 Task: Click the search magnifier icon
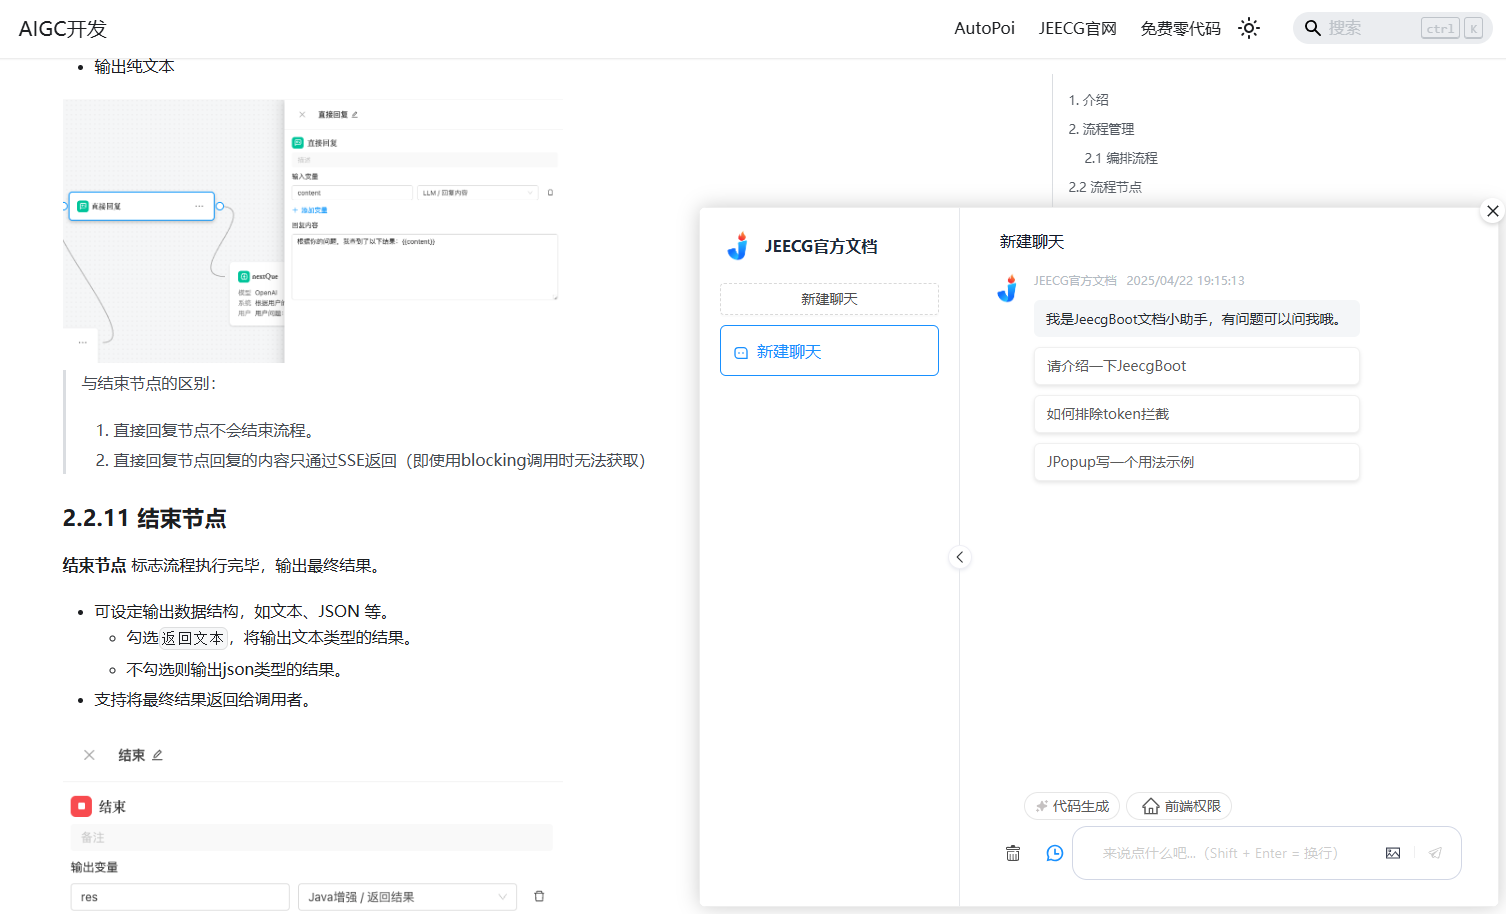pos(1313,28)
